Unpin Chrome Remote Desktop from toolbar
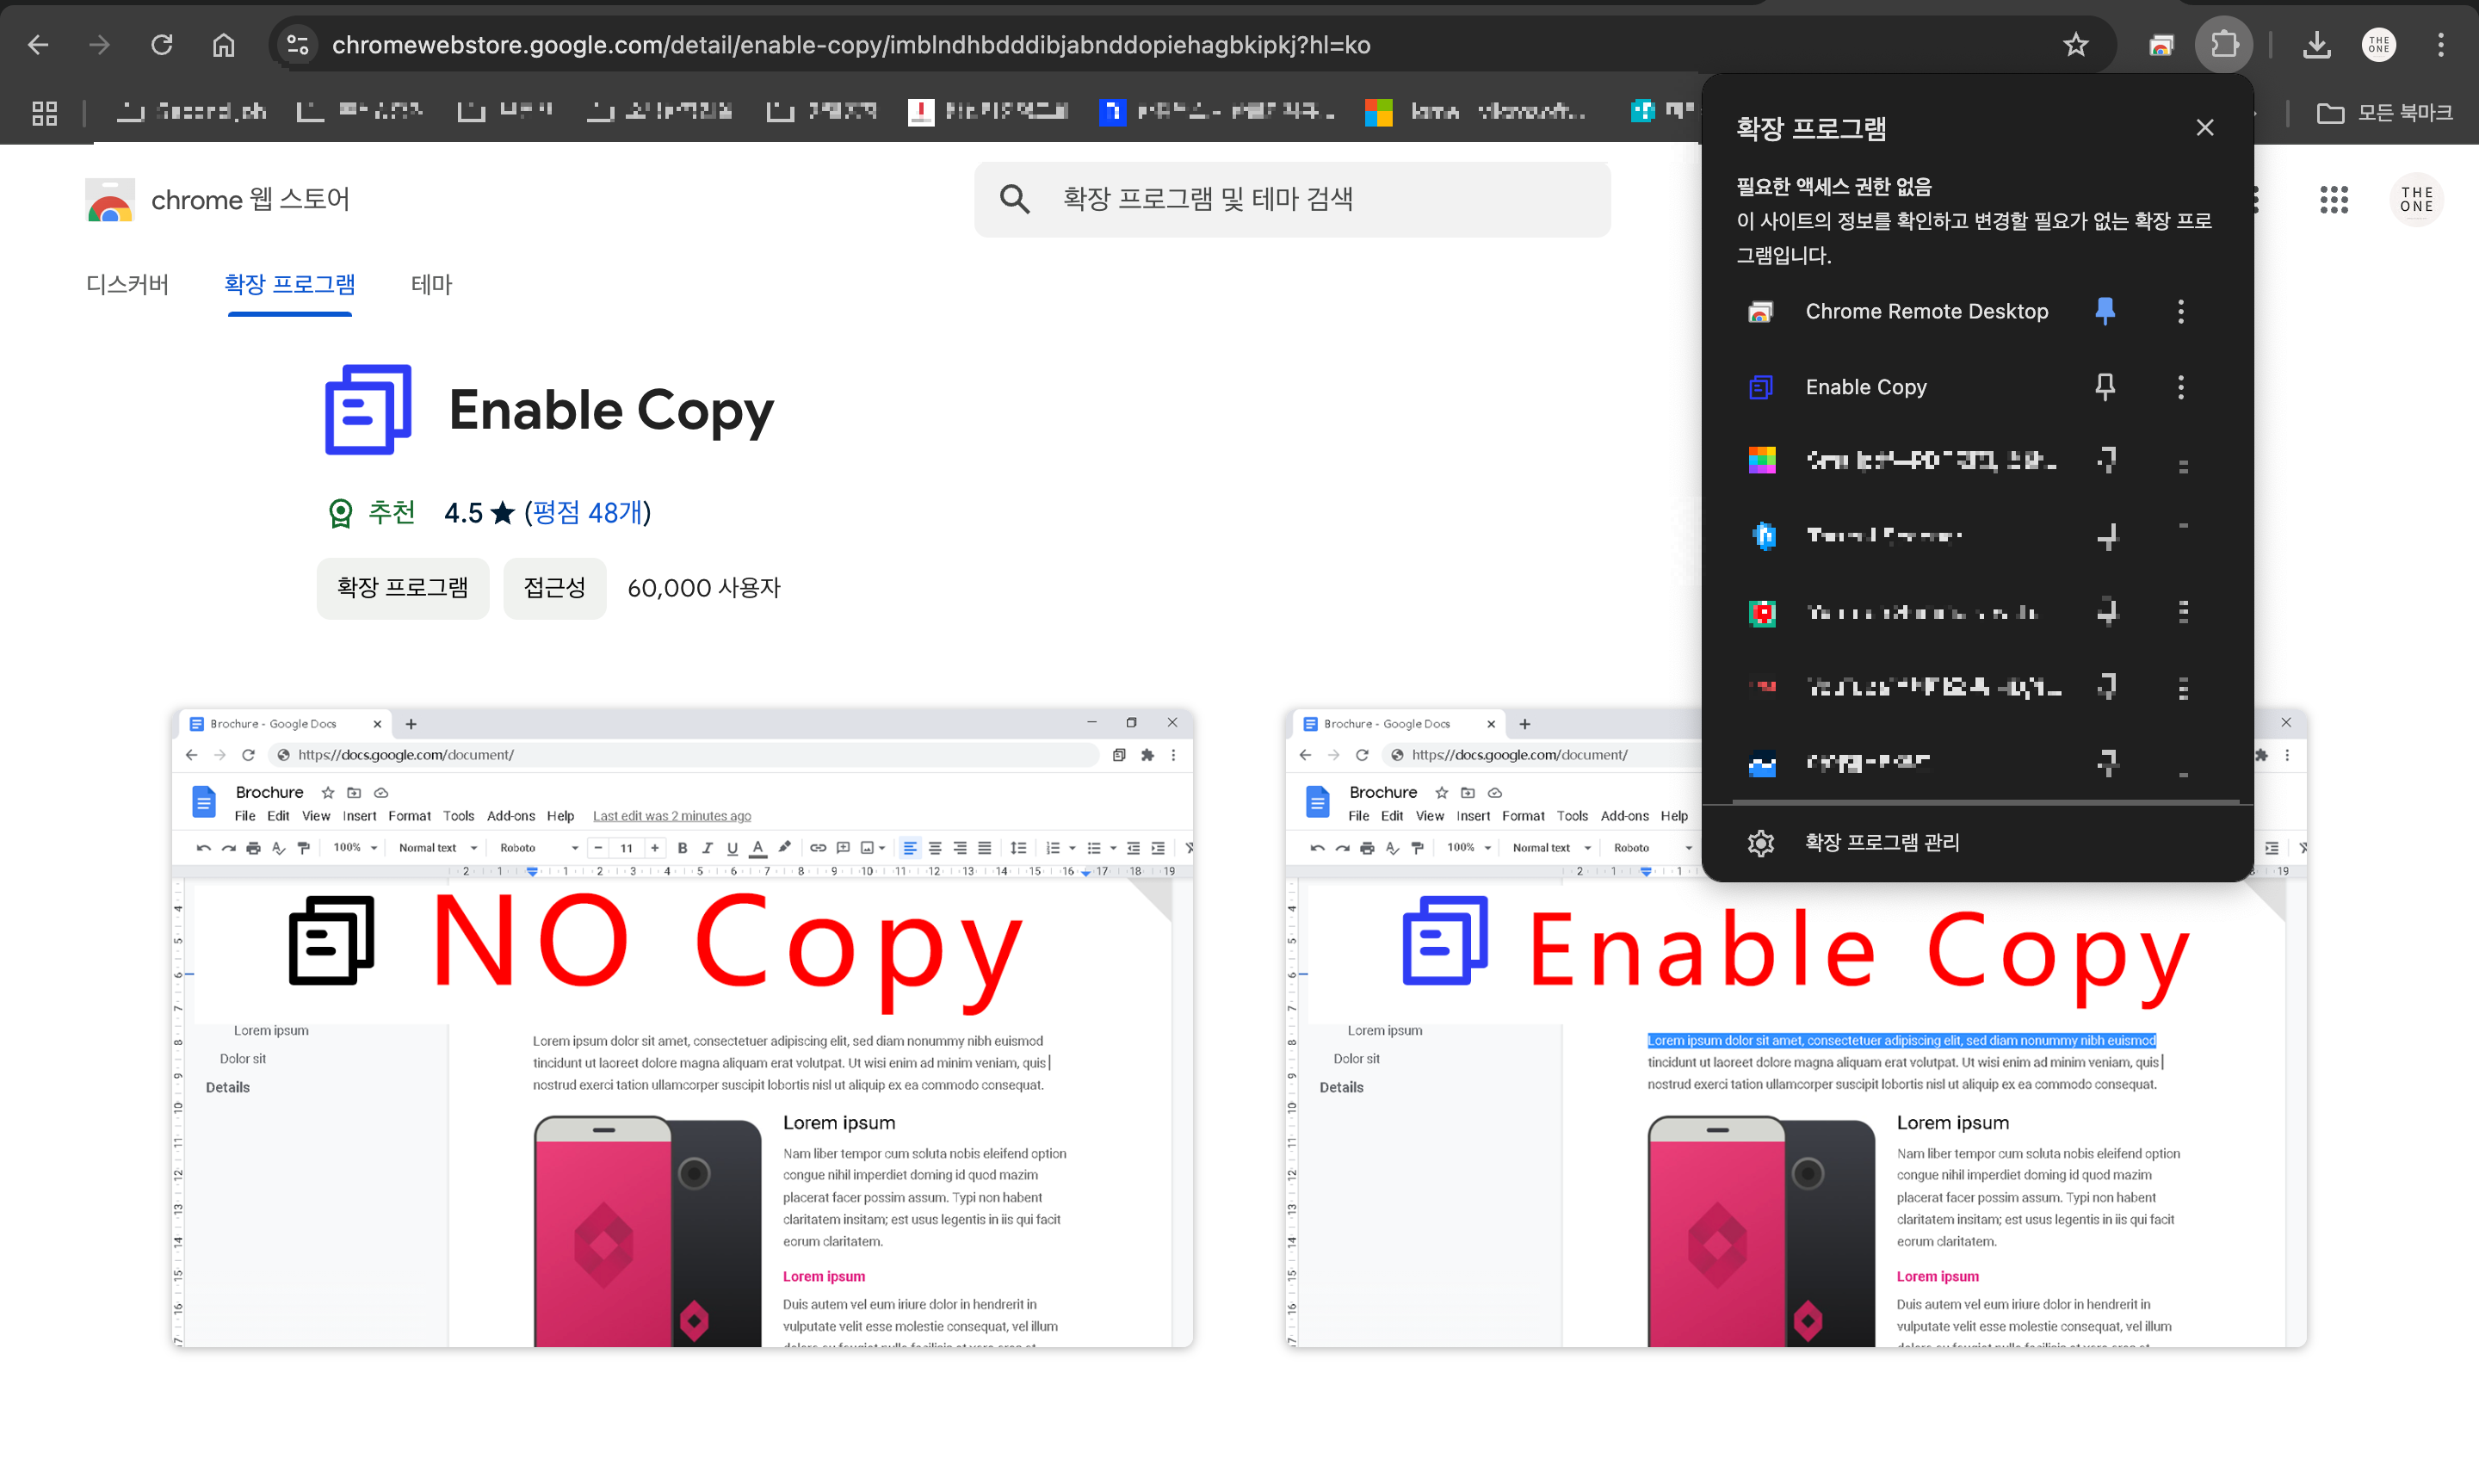Image resolution: width=2479 pixels, height=1484 pixels. click(x=2104, y=311)
